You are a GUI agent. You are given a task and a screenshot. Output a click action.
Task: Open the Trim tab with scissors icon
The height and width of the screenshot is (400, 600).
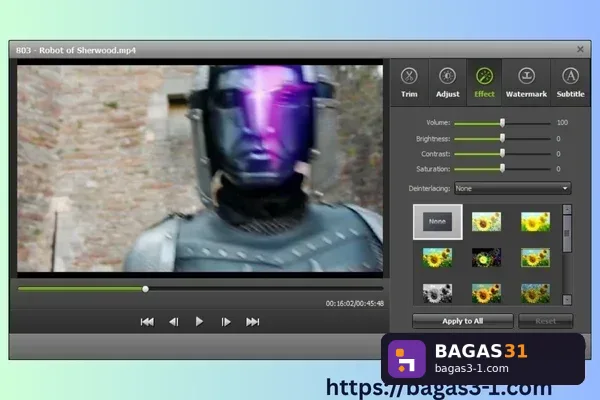coord(409,82)
